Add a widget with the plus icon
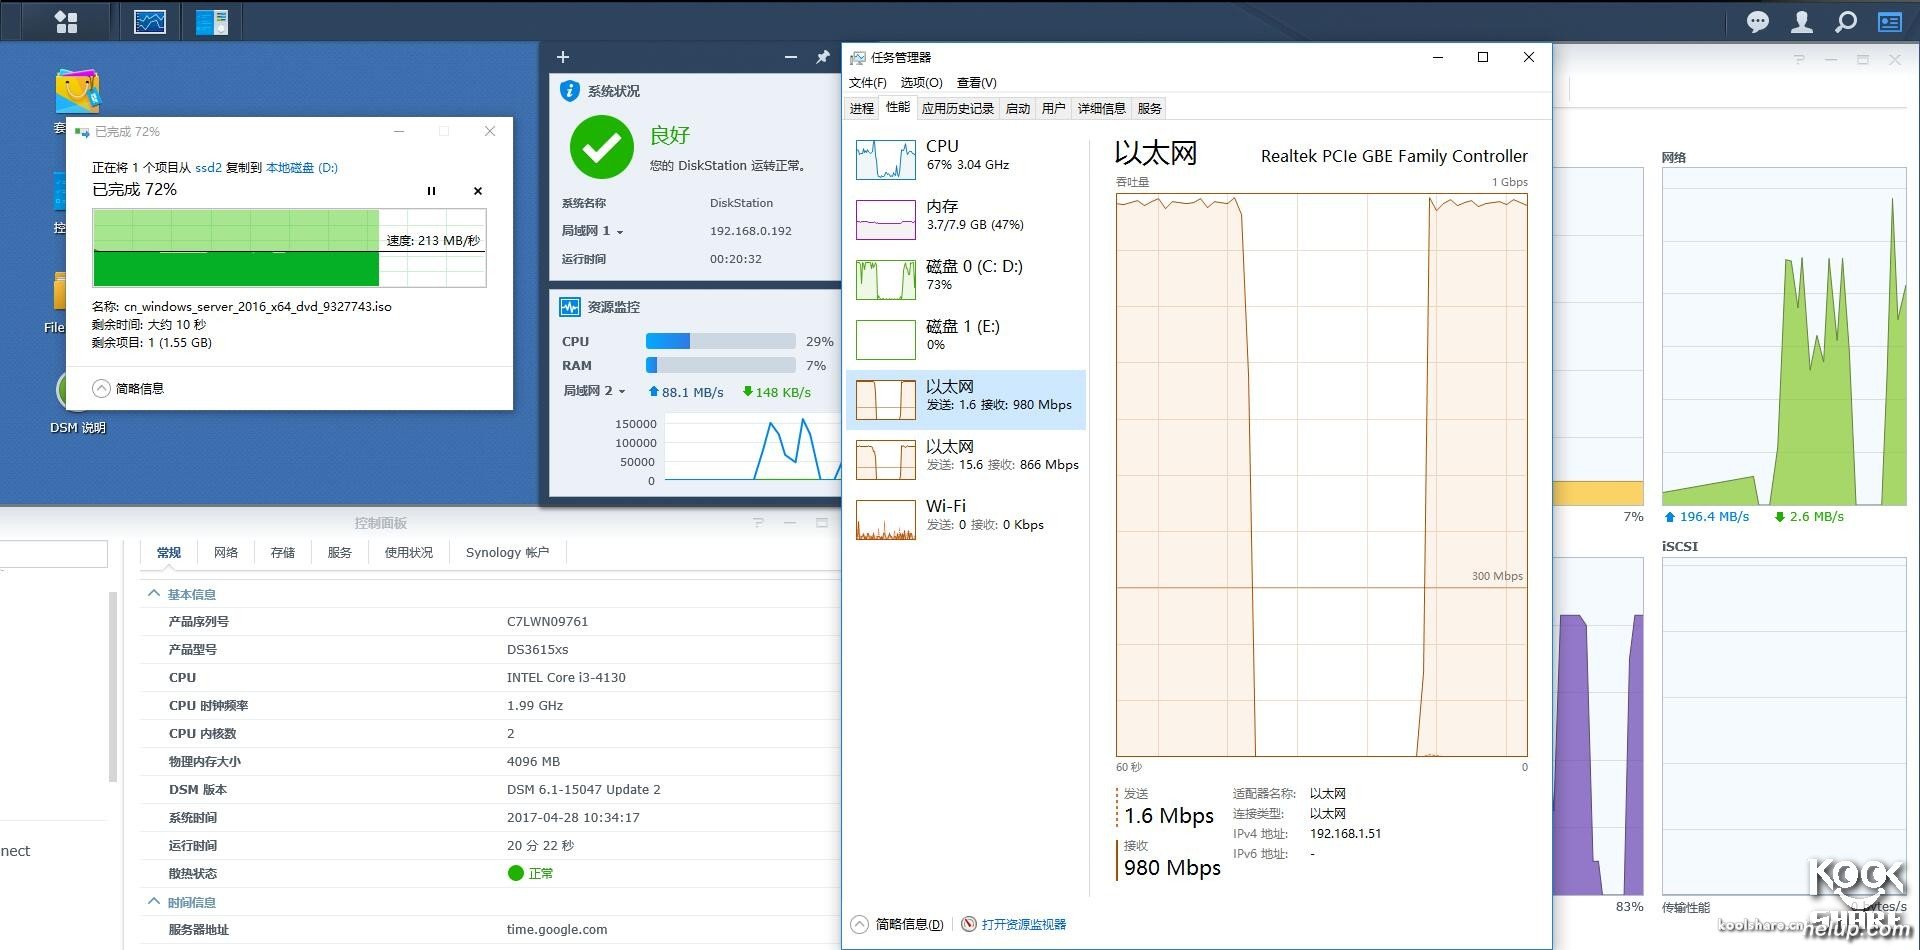The height and width of the screenshot is (950, 1920). pos(563,57)
